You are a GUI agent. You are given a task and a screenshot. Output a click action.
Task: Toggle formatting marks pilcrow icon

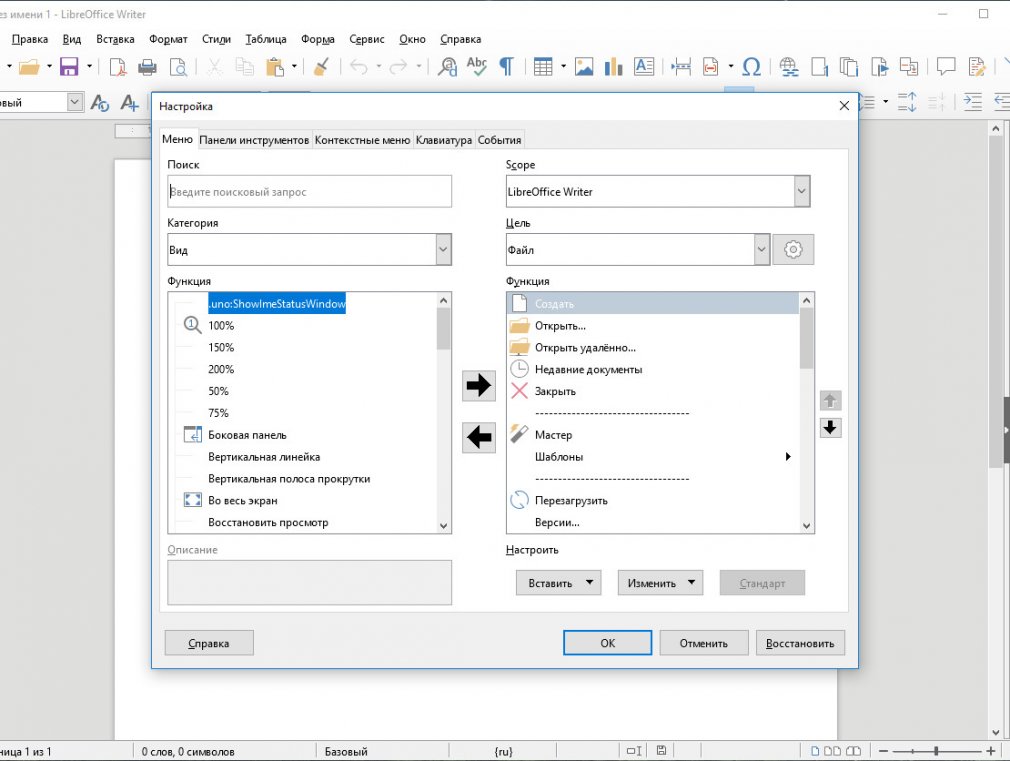click(x=507, y=66)
